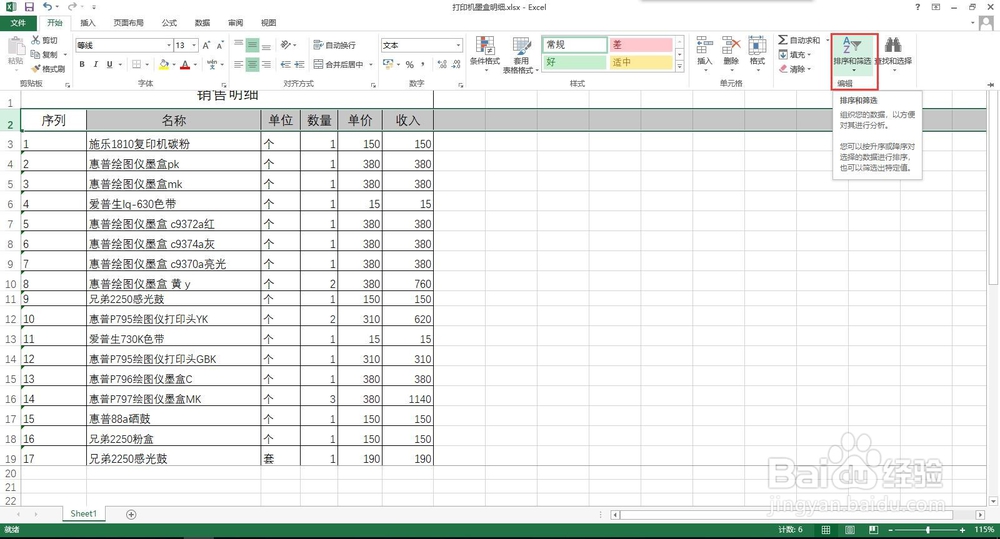Screen dimensions: 1000x539
Task: Toggle align text left
Action: [x=239, y=64]
